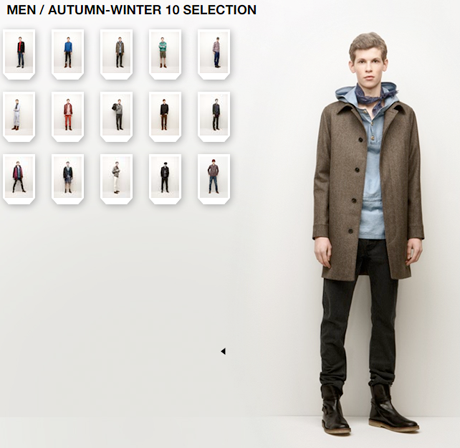Select the look with bag over shoulder
Image resolution: width=460 pixels, height=448 pixels.
coord(116,117)
